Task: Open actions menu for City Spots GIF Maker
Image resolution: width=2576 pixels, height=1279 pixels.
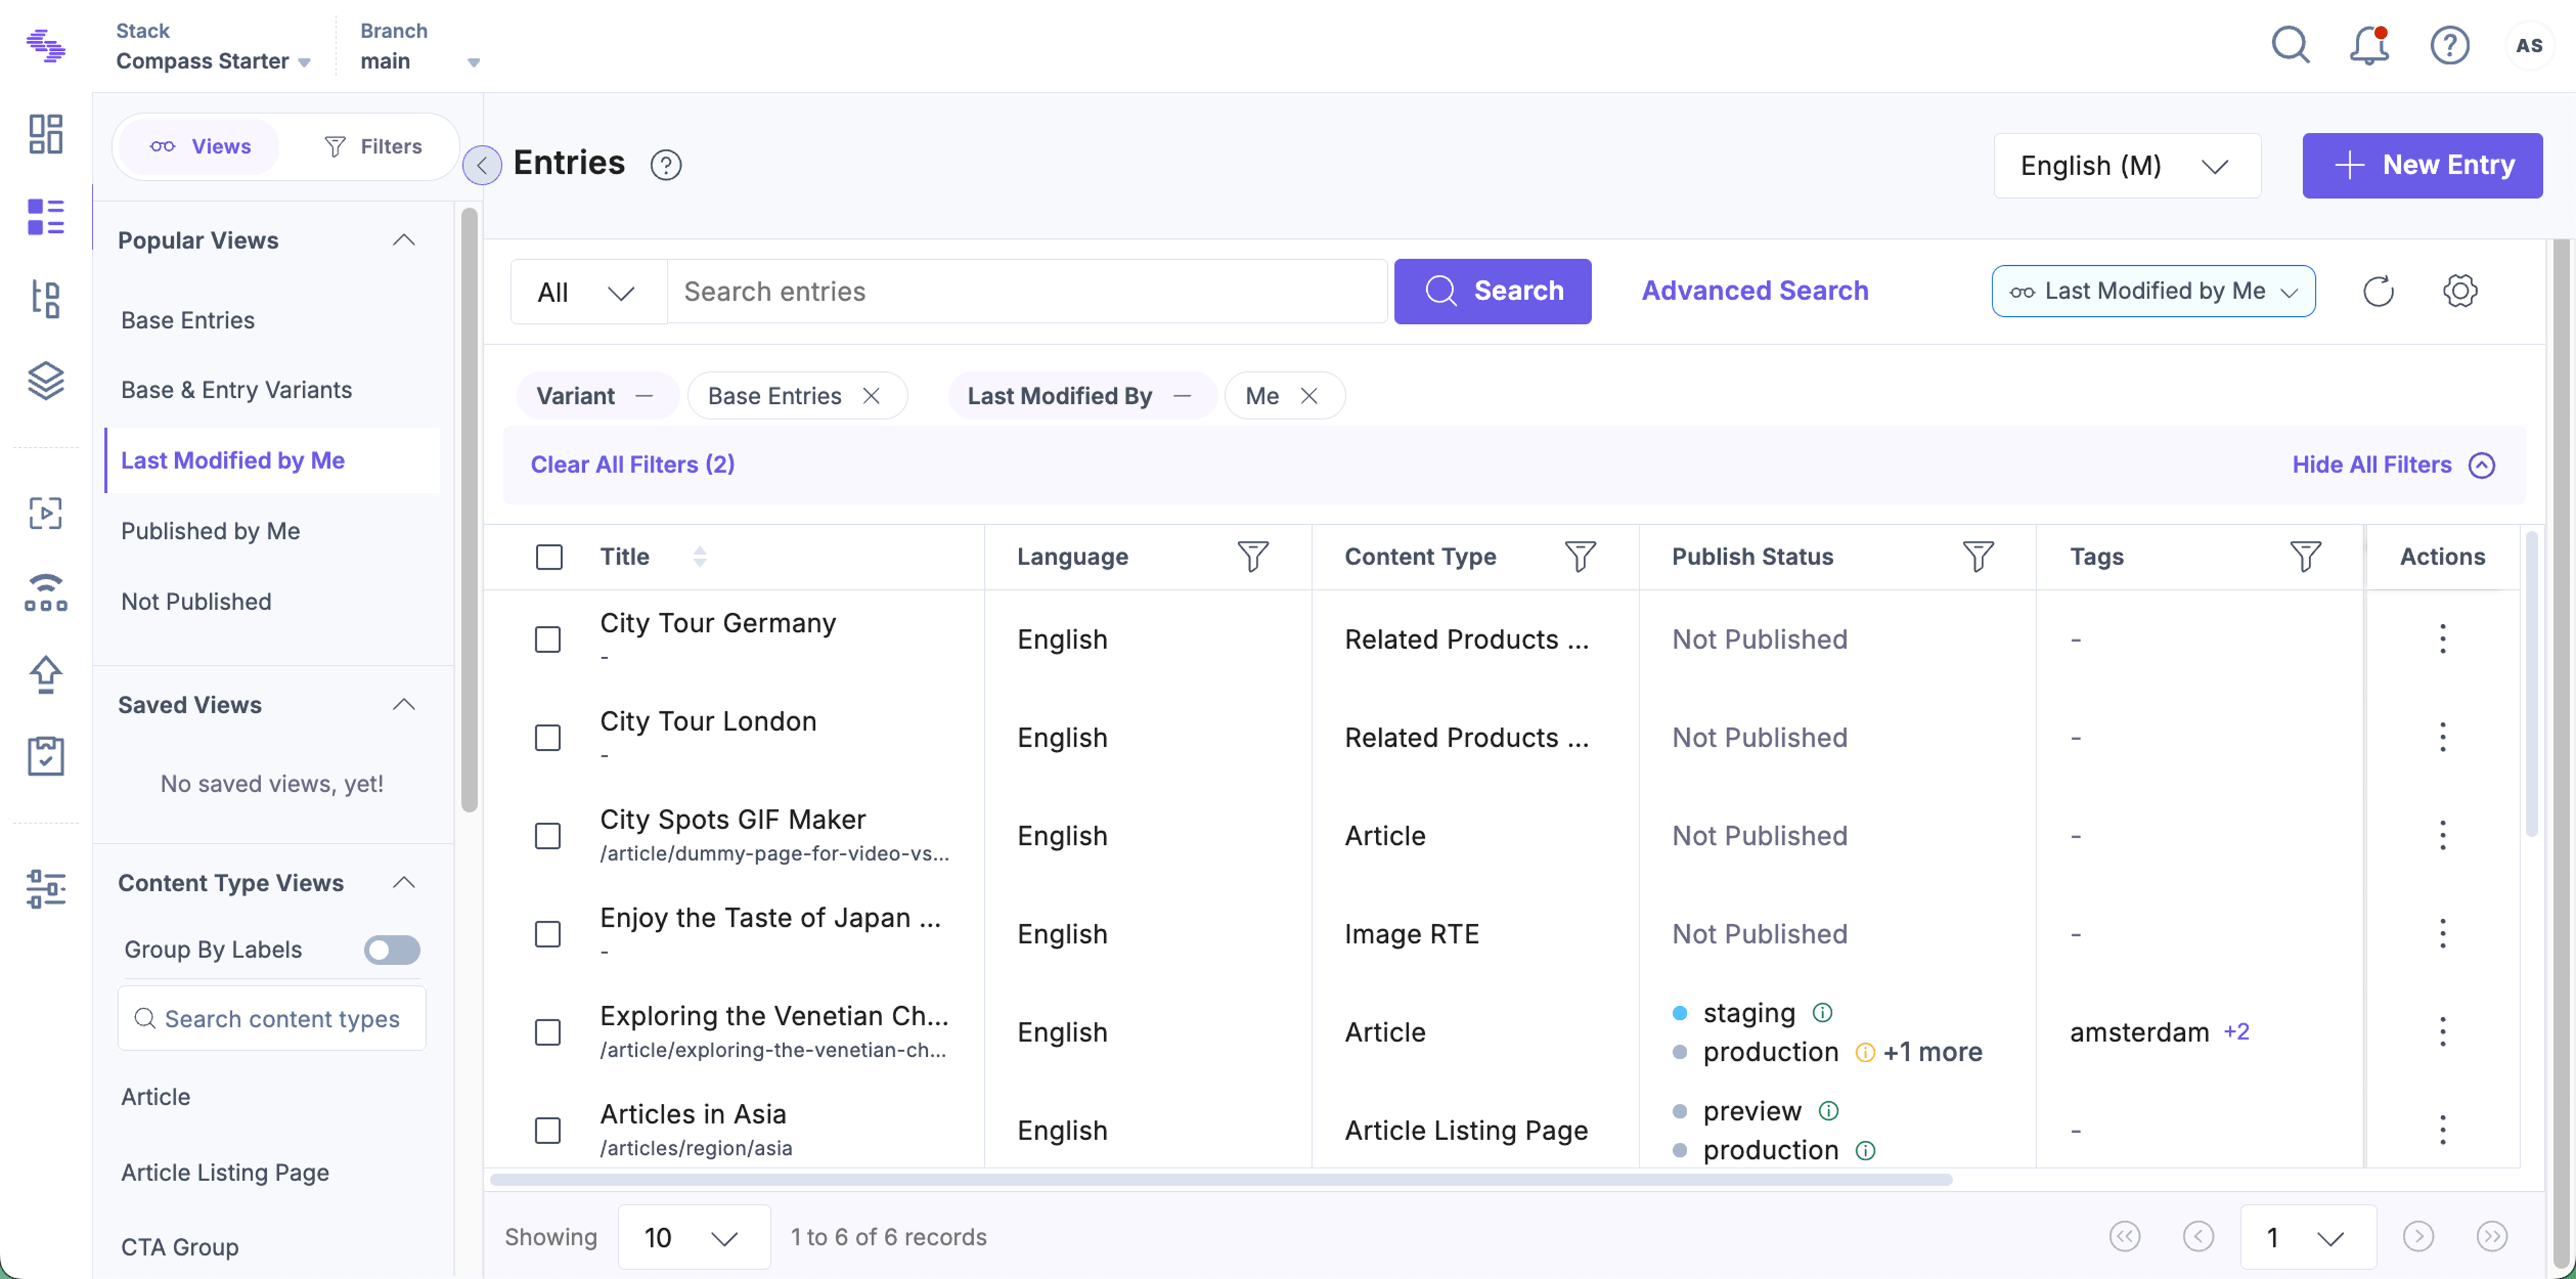Action: click(2443, 836)
